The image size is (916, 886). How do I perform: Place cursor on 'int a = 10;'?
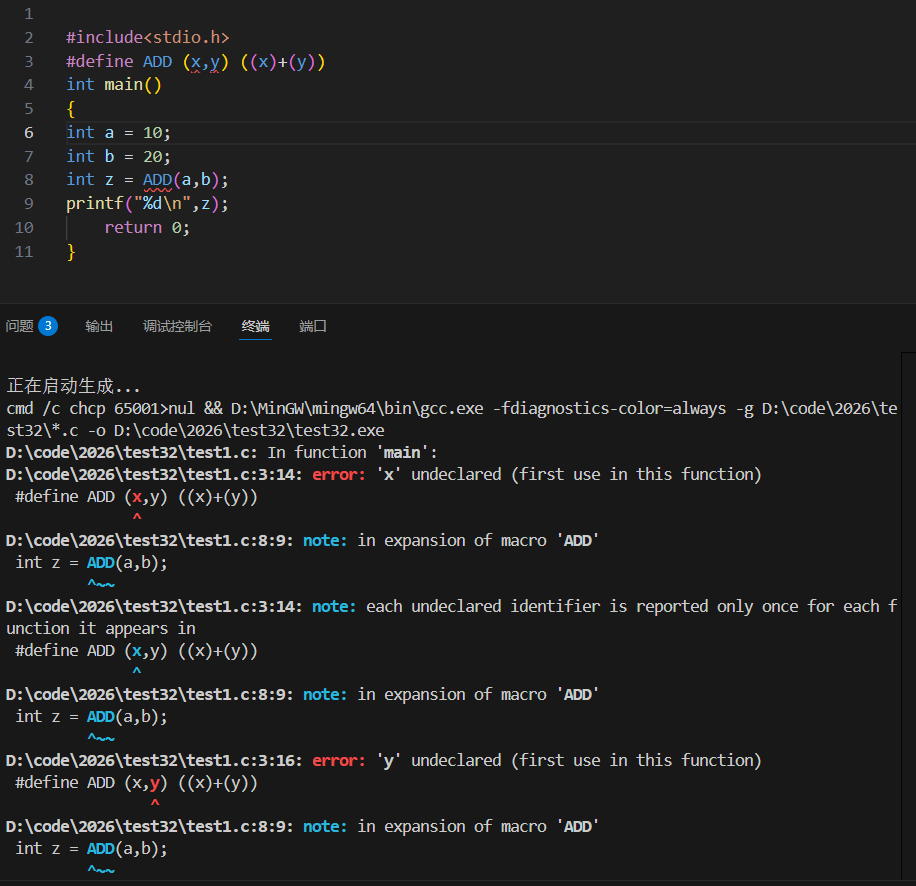[119, 133]
